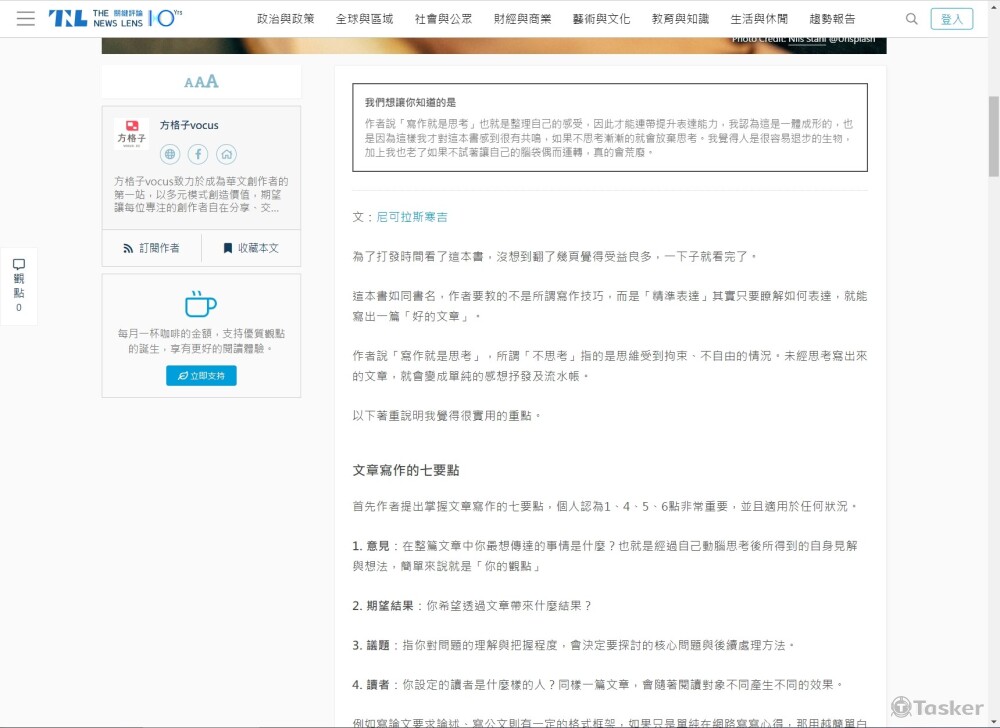Expand the 教育與知識 category menu
The height and width of the screenshot is (728, 1000).
[680, 17]
